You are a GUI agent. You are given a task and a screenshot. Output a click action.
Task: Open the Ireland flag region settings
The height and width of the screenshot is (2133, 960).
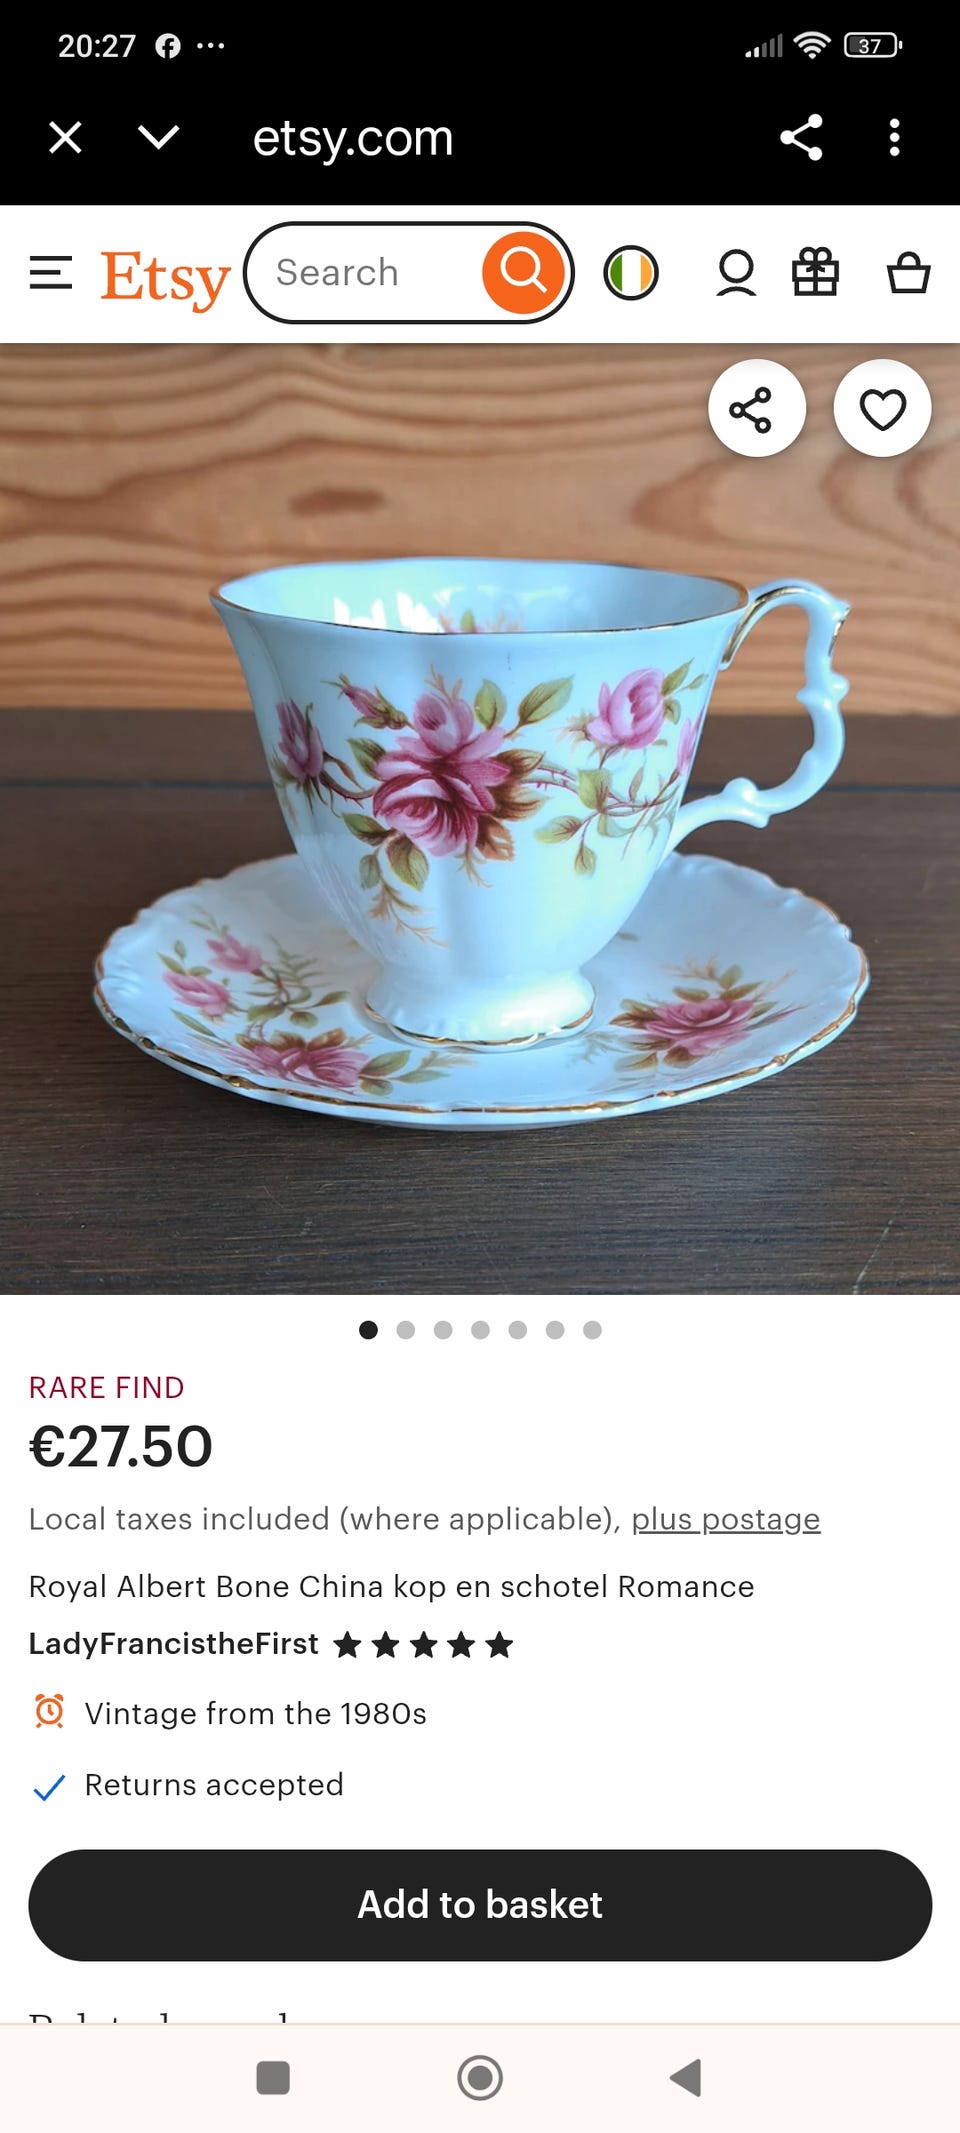[x=631, y=273]
